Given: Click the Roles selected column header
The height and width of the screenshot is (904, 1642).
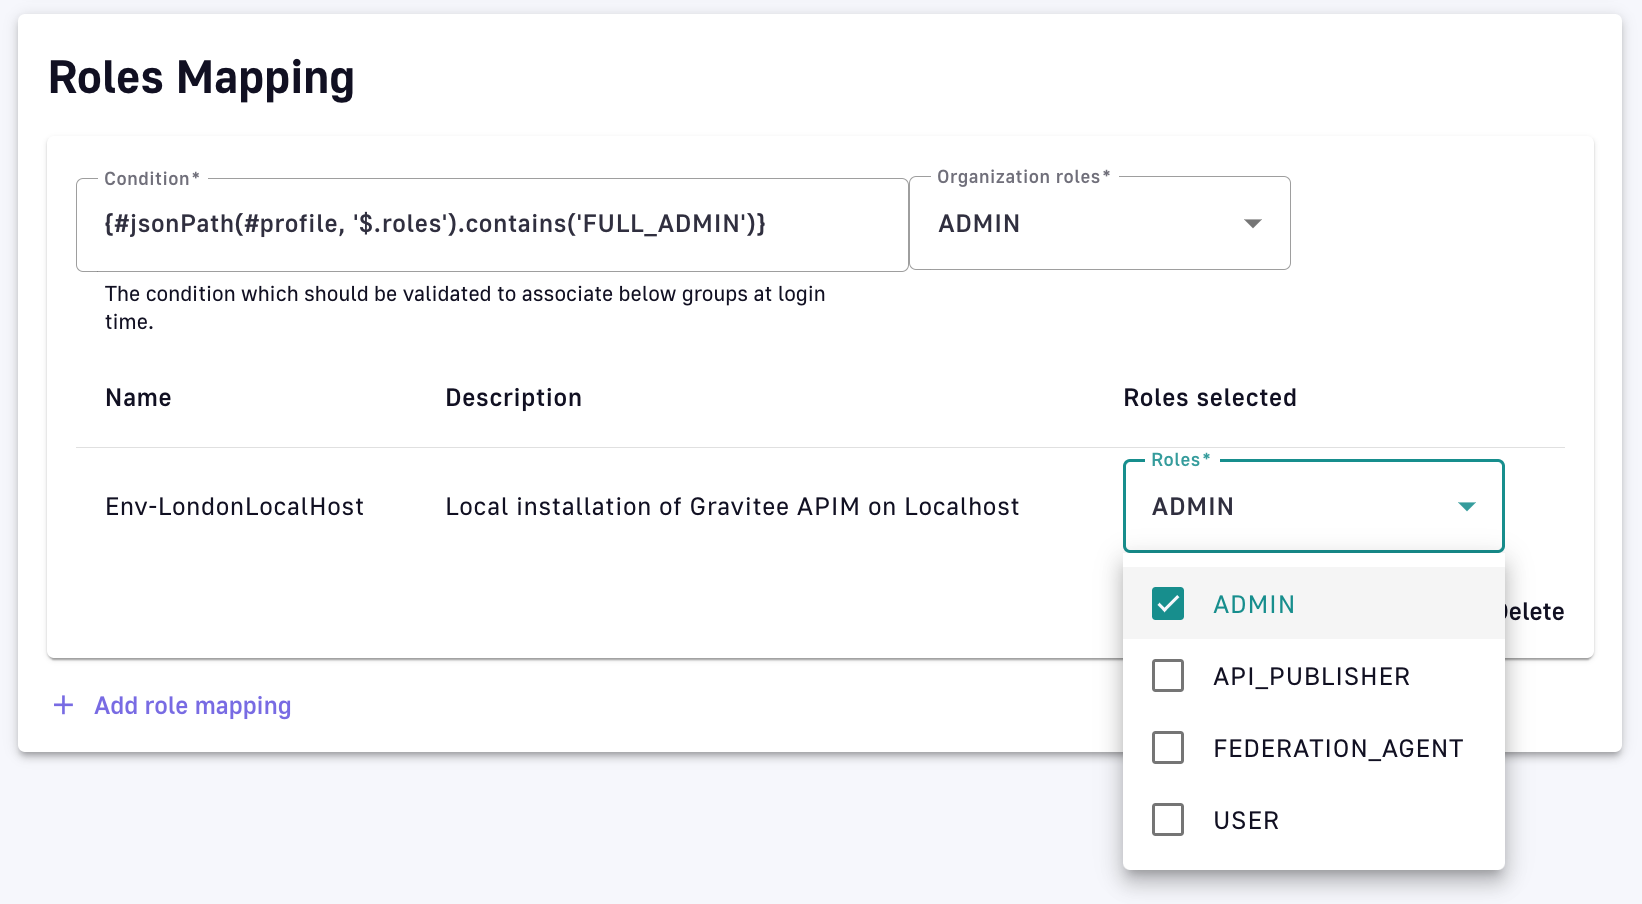Looking at the screenshot, I should click(1209, 398).
